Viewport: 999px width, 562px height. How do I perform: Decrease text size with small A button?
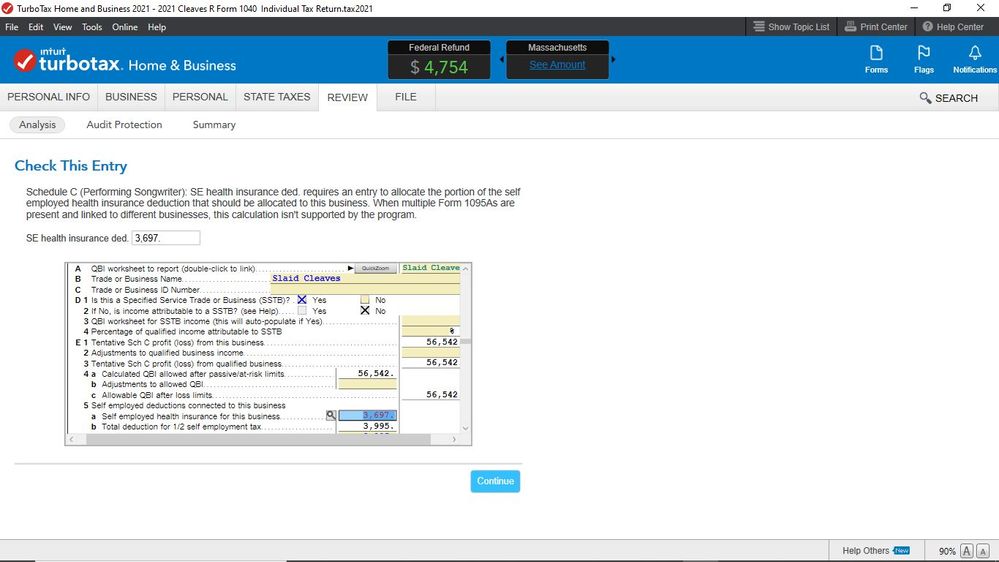983,551
